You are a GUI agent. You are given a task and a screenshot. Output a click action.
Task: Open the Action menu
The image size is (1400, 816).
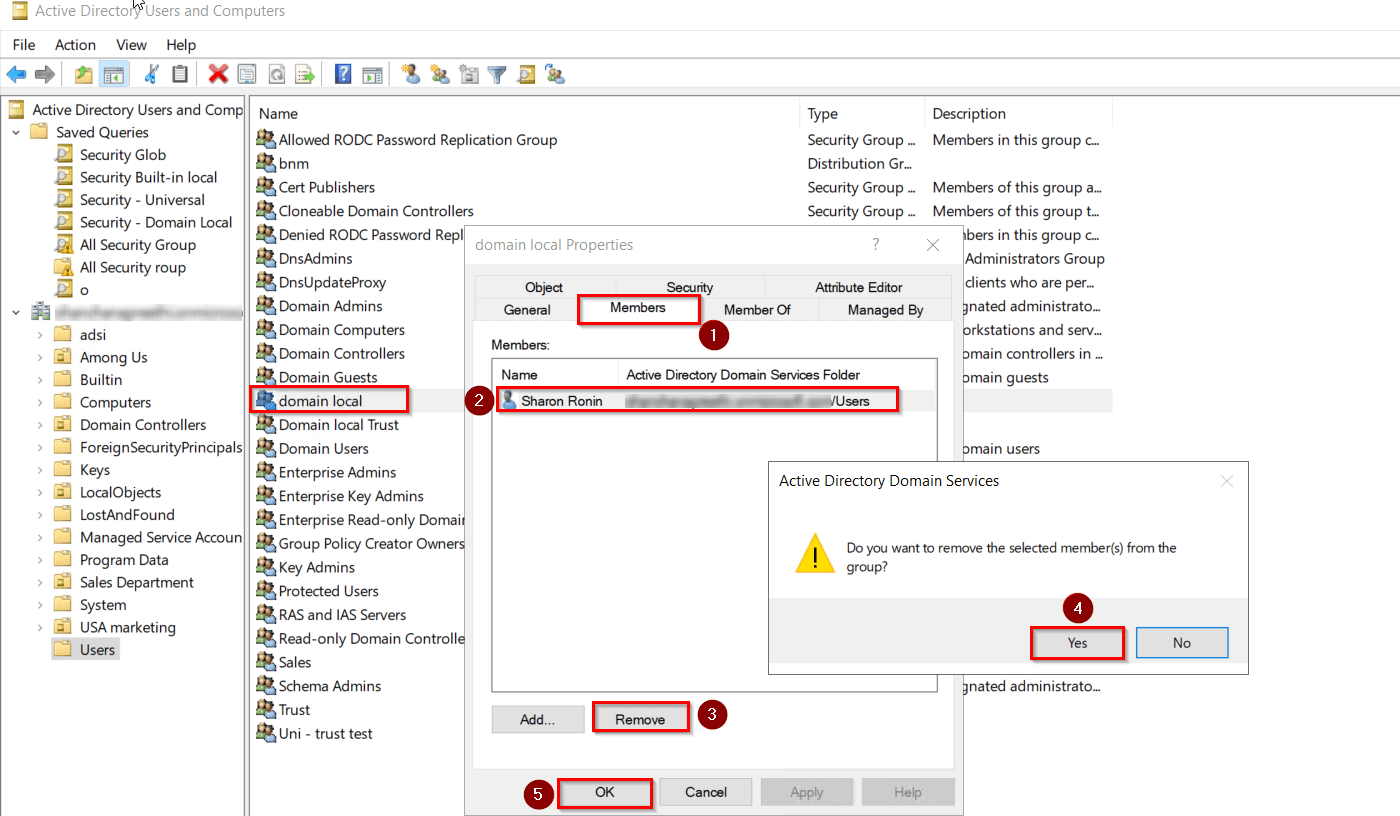(x=75, y=44)
